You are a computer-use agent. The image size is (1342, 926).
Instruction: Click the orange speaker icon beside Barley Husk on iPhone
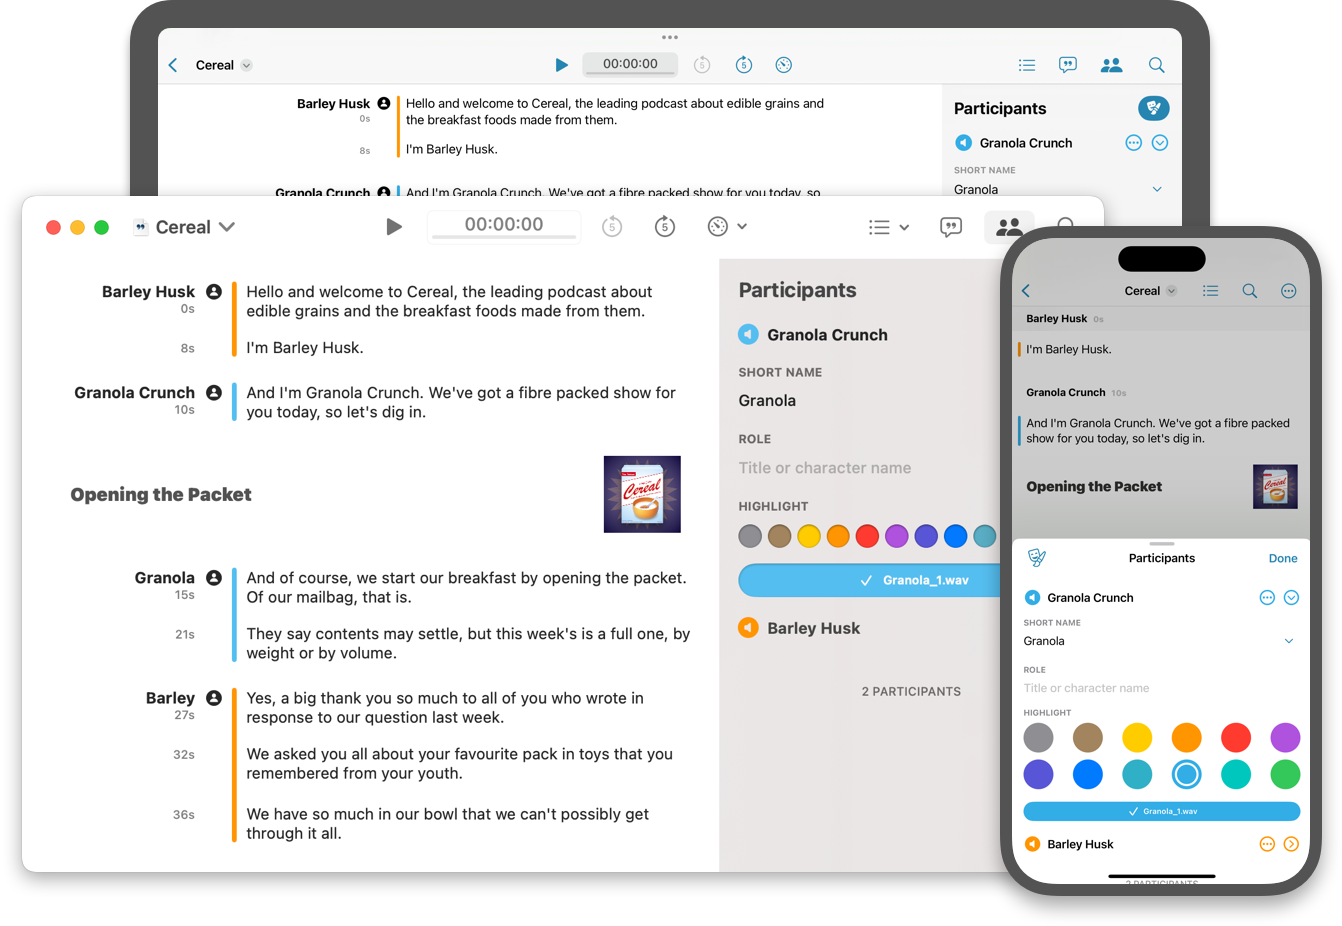[x=1032, y=844]
